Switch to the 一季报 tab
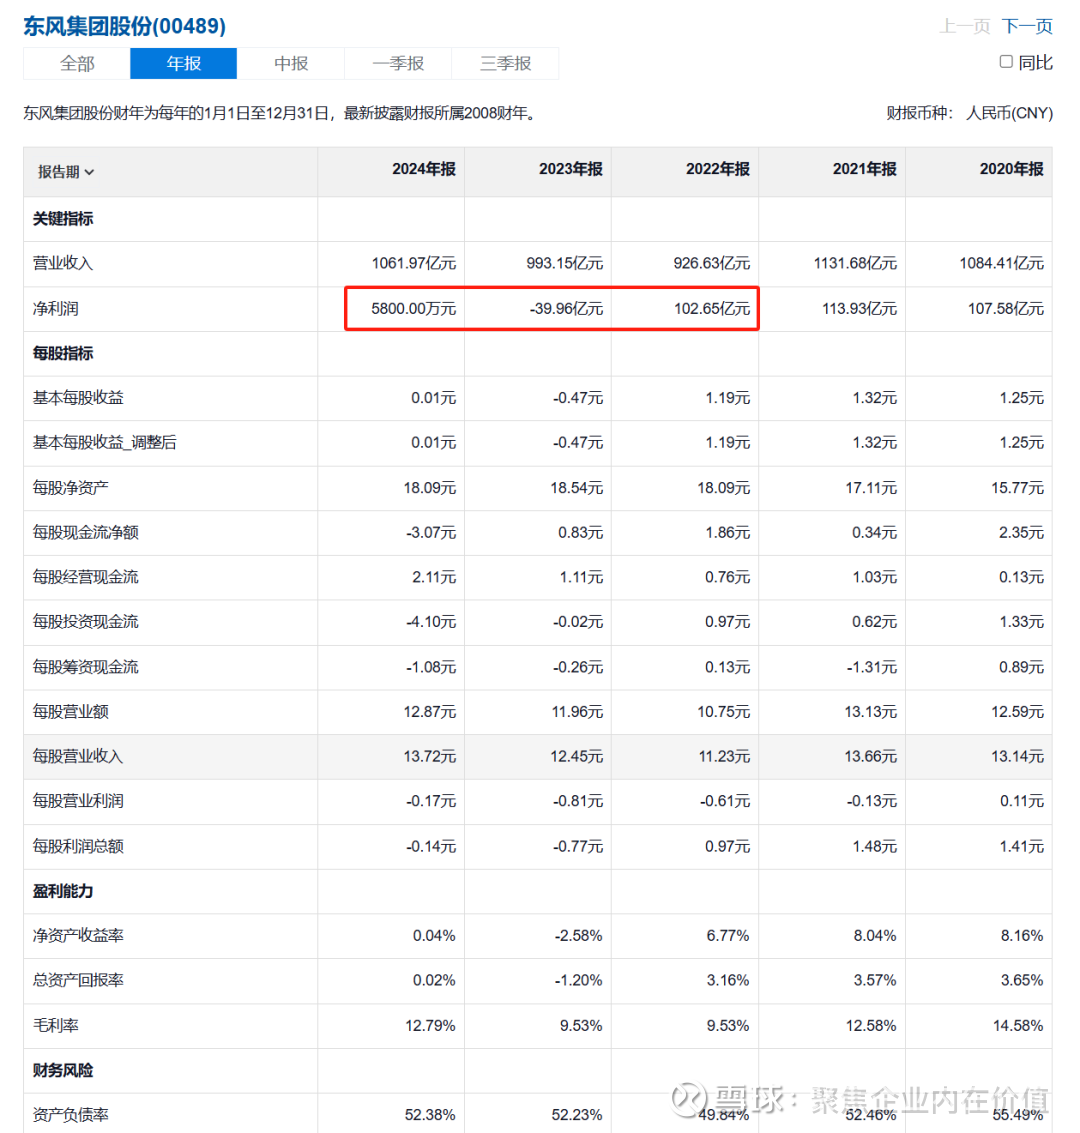Screen dimensions: 1080x1133 (x=398, y=64)
